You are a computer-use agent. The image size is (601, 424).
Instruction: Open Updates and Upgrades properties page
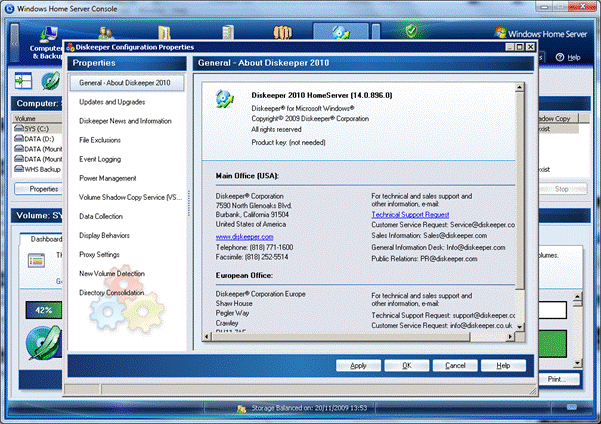(112, 102)
